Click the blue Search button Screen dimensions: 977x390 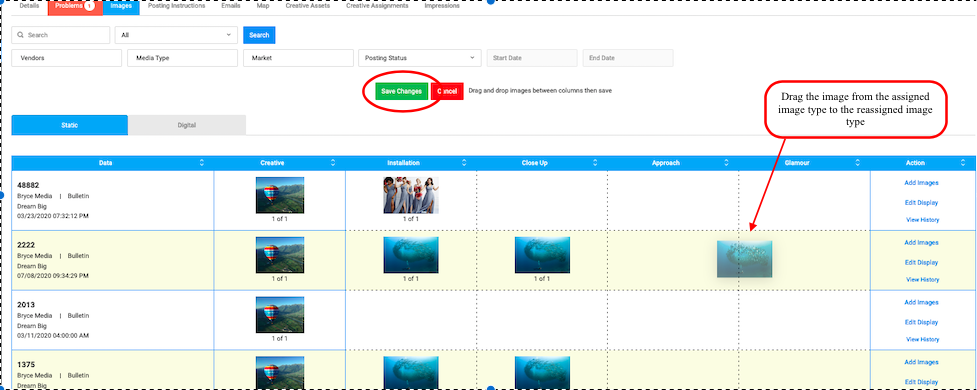pyautogui.click(x=259, y=35)
